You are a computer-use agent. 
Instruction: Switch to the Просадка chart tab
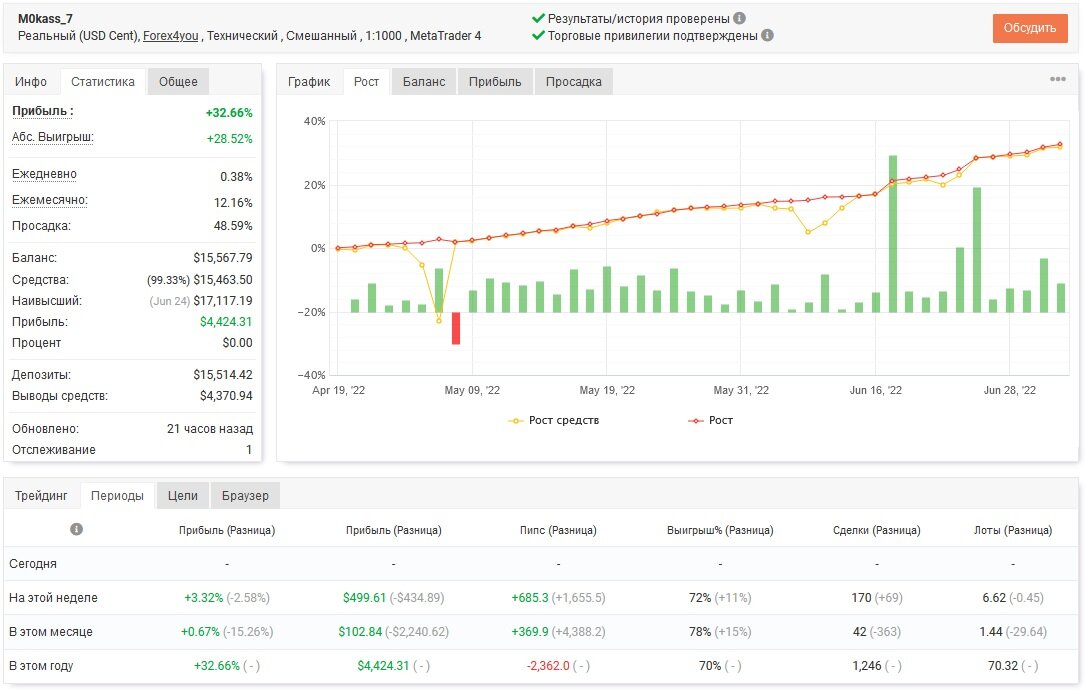[x=573, y=82]
